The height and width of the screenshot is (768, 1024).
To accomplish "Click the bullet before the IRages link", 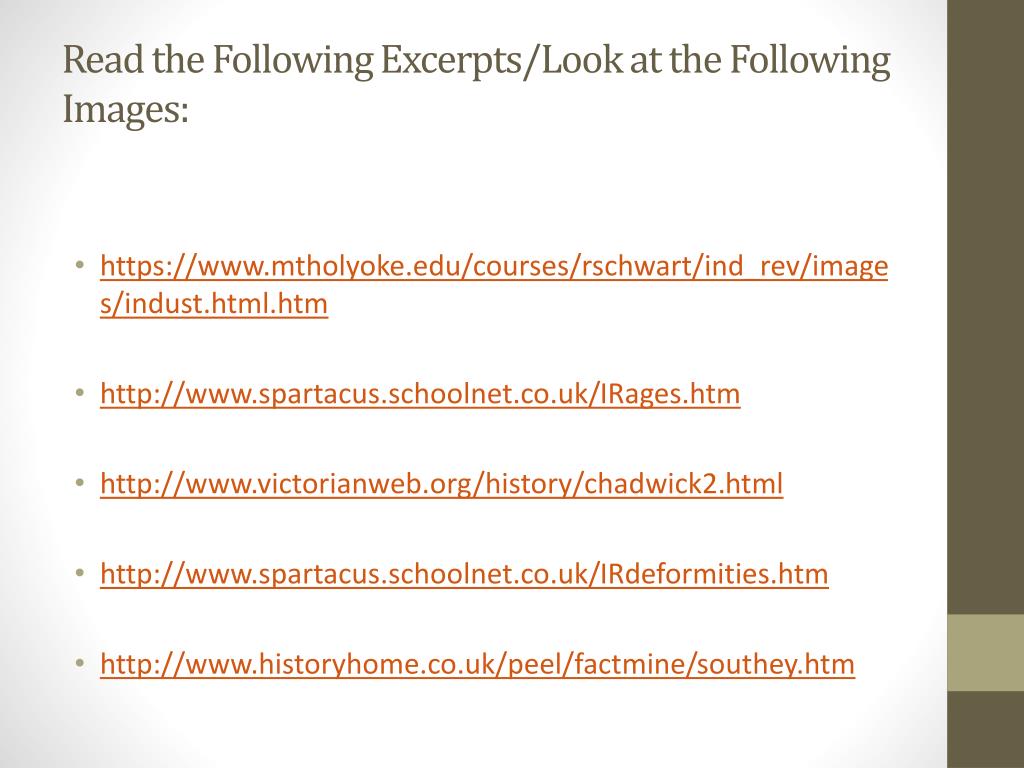I will pyautogui.click(x=80, y=393).
